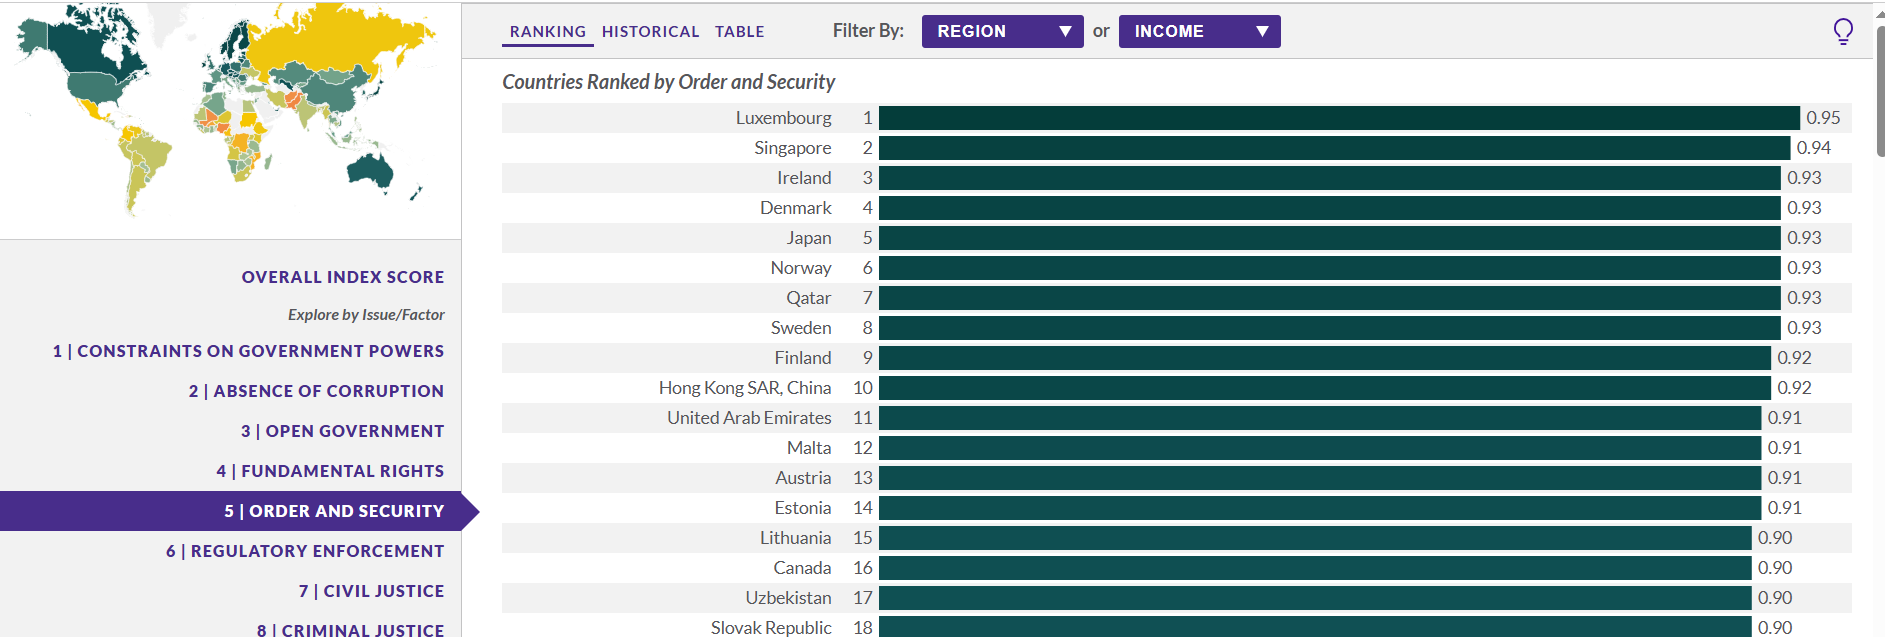This screenshot has height=637, width=1885.
Task: Select the Qatar country row
Action: click(x=808, y=298)
